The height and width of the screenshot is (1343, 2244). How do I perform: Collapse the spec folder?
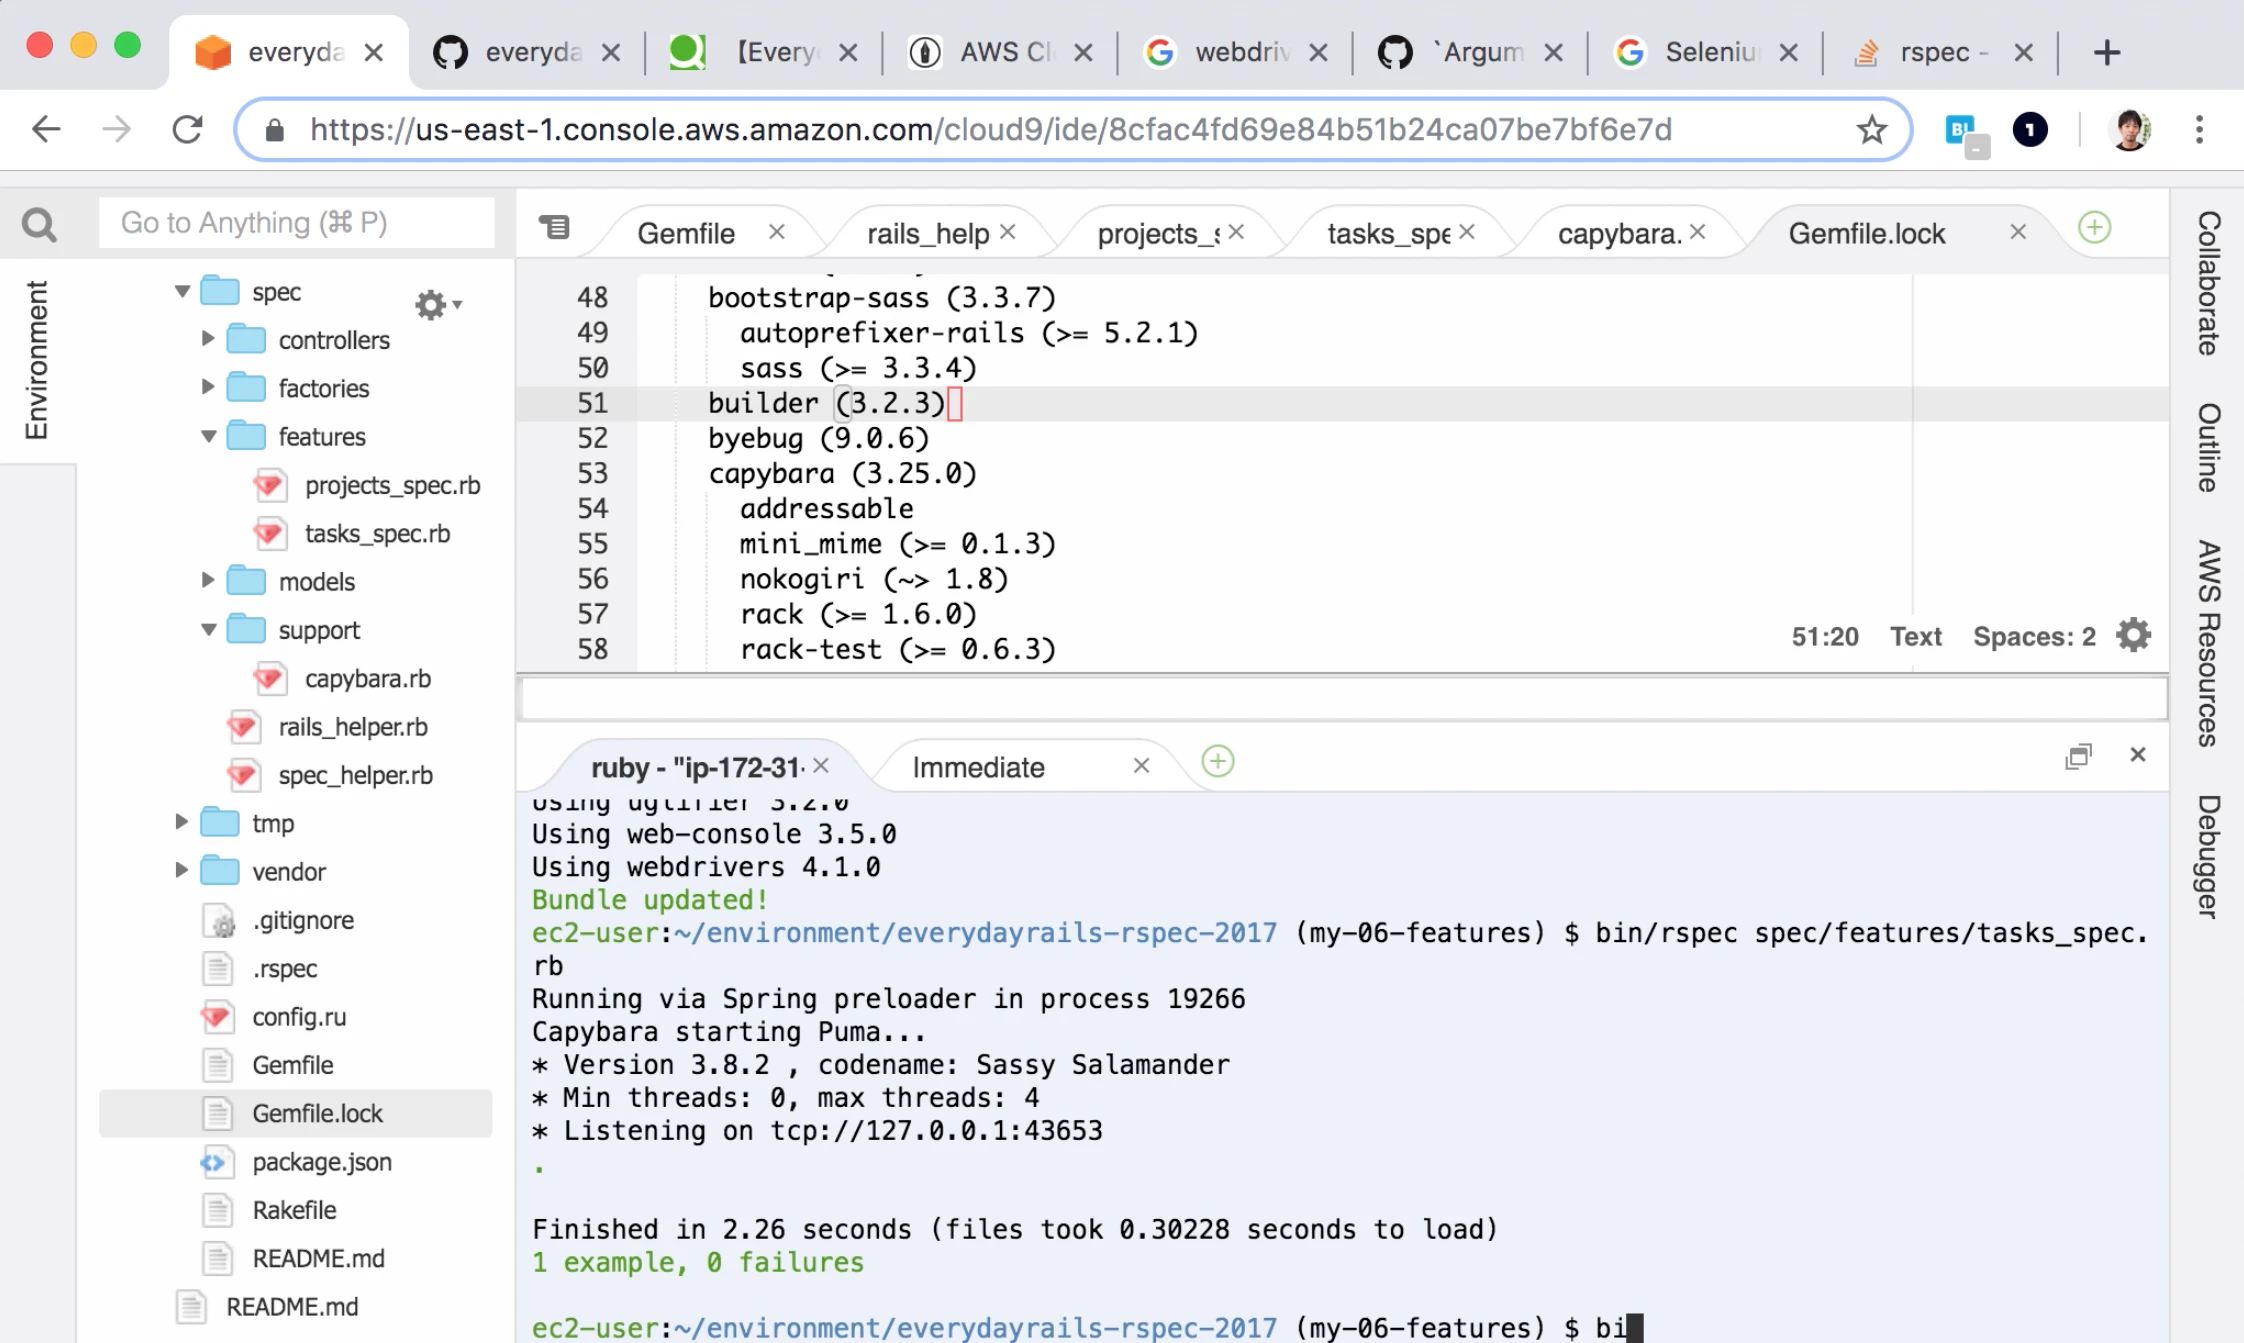[x=182, y=292]
